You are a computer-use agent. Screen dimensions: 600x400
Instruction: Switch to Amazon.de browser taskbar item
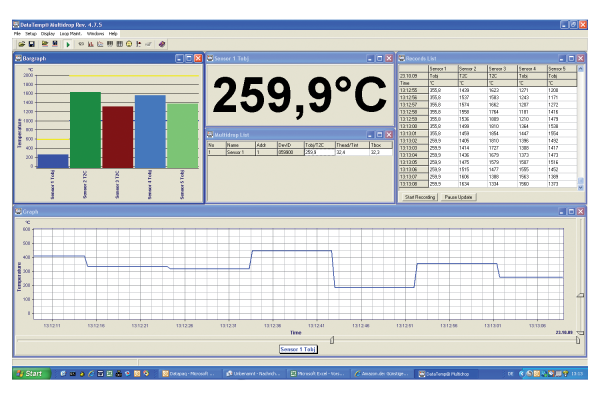tap(382, 374)
